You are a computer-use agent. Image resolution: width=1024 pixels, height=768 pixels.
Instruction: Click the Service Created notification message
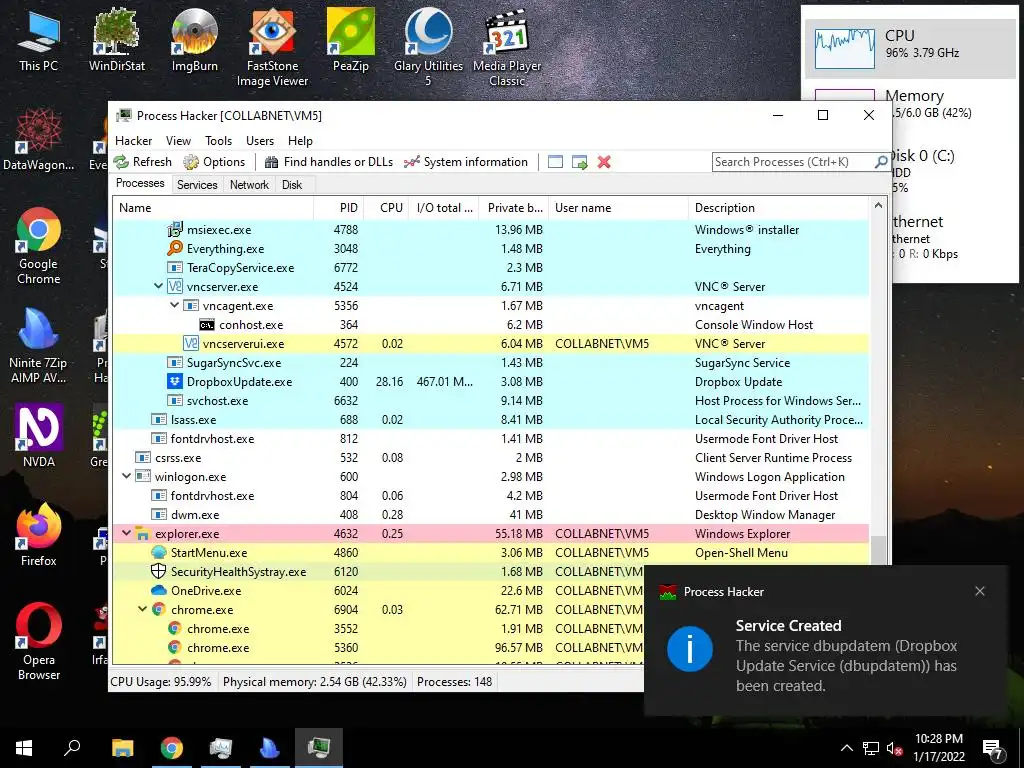pos(846,665)
